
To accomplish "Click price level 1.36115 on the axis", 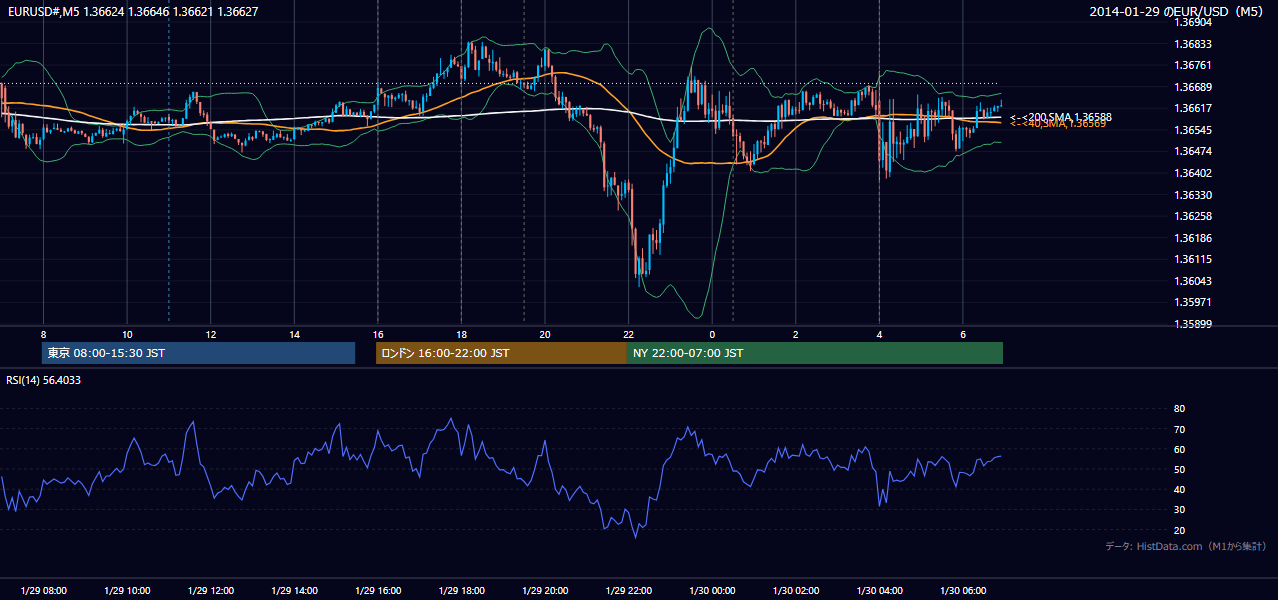I will pos(1192,259).
